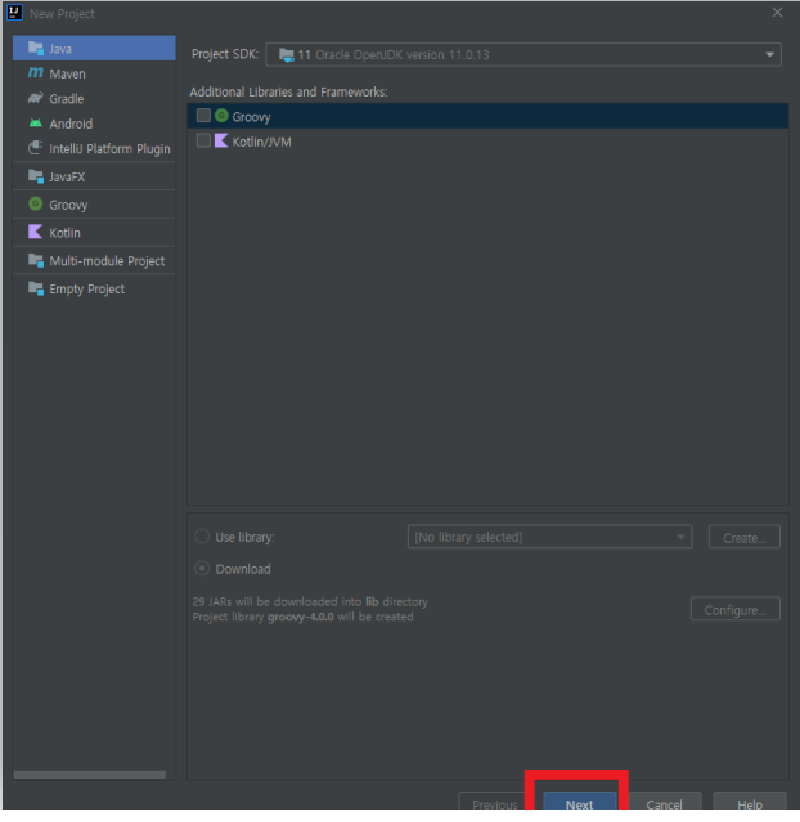Click the Help button
The image size is (800, 822).
coord(750,803)
